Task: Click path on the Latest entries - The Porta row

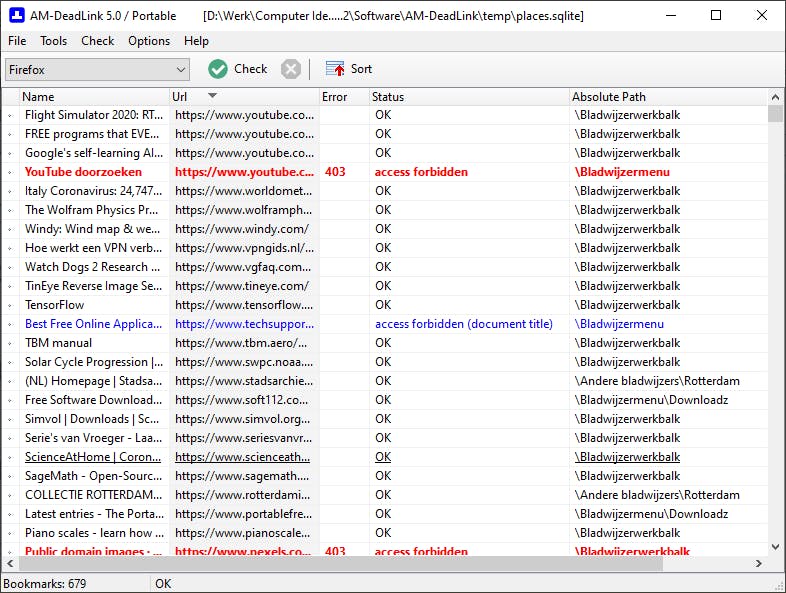Action: point(651,514)
